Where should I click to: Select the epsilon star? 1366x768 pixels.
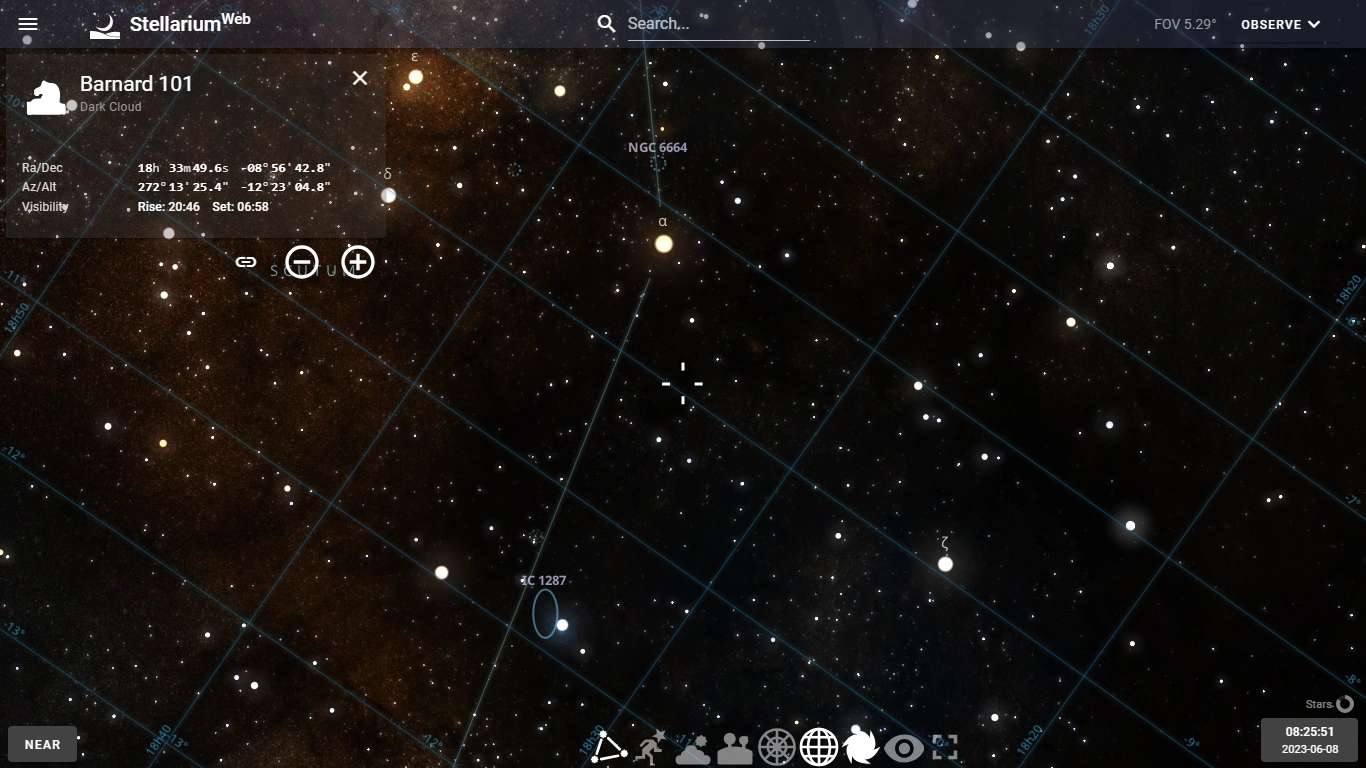416,76
